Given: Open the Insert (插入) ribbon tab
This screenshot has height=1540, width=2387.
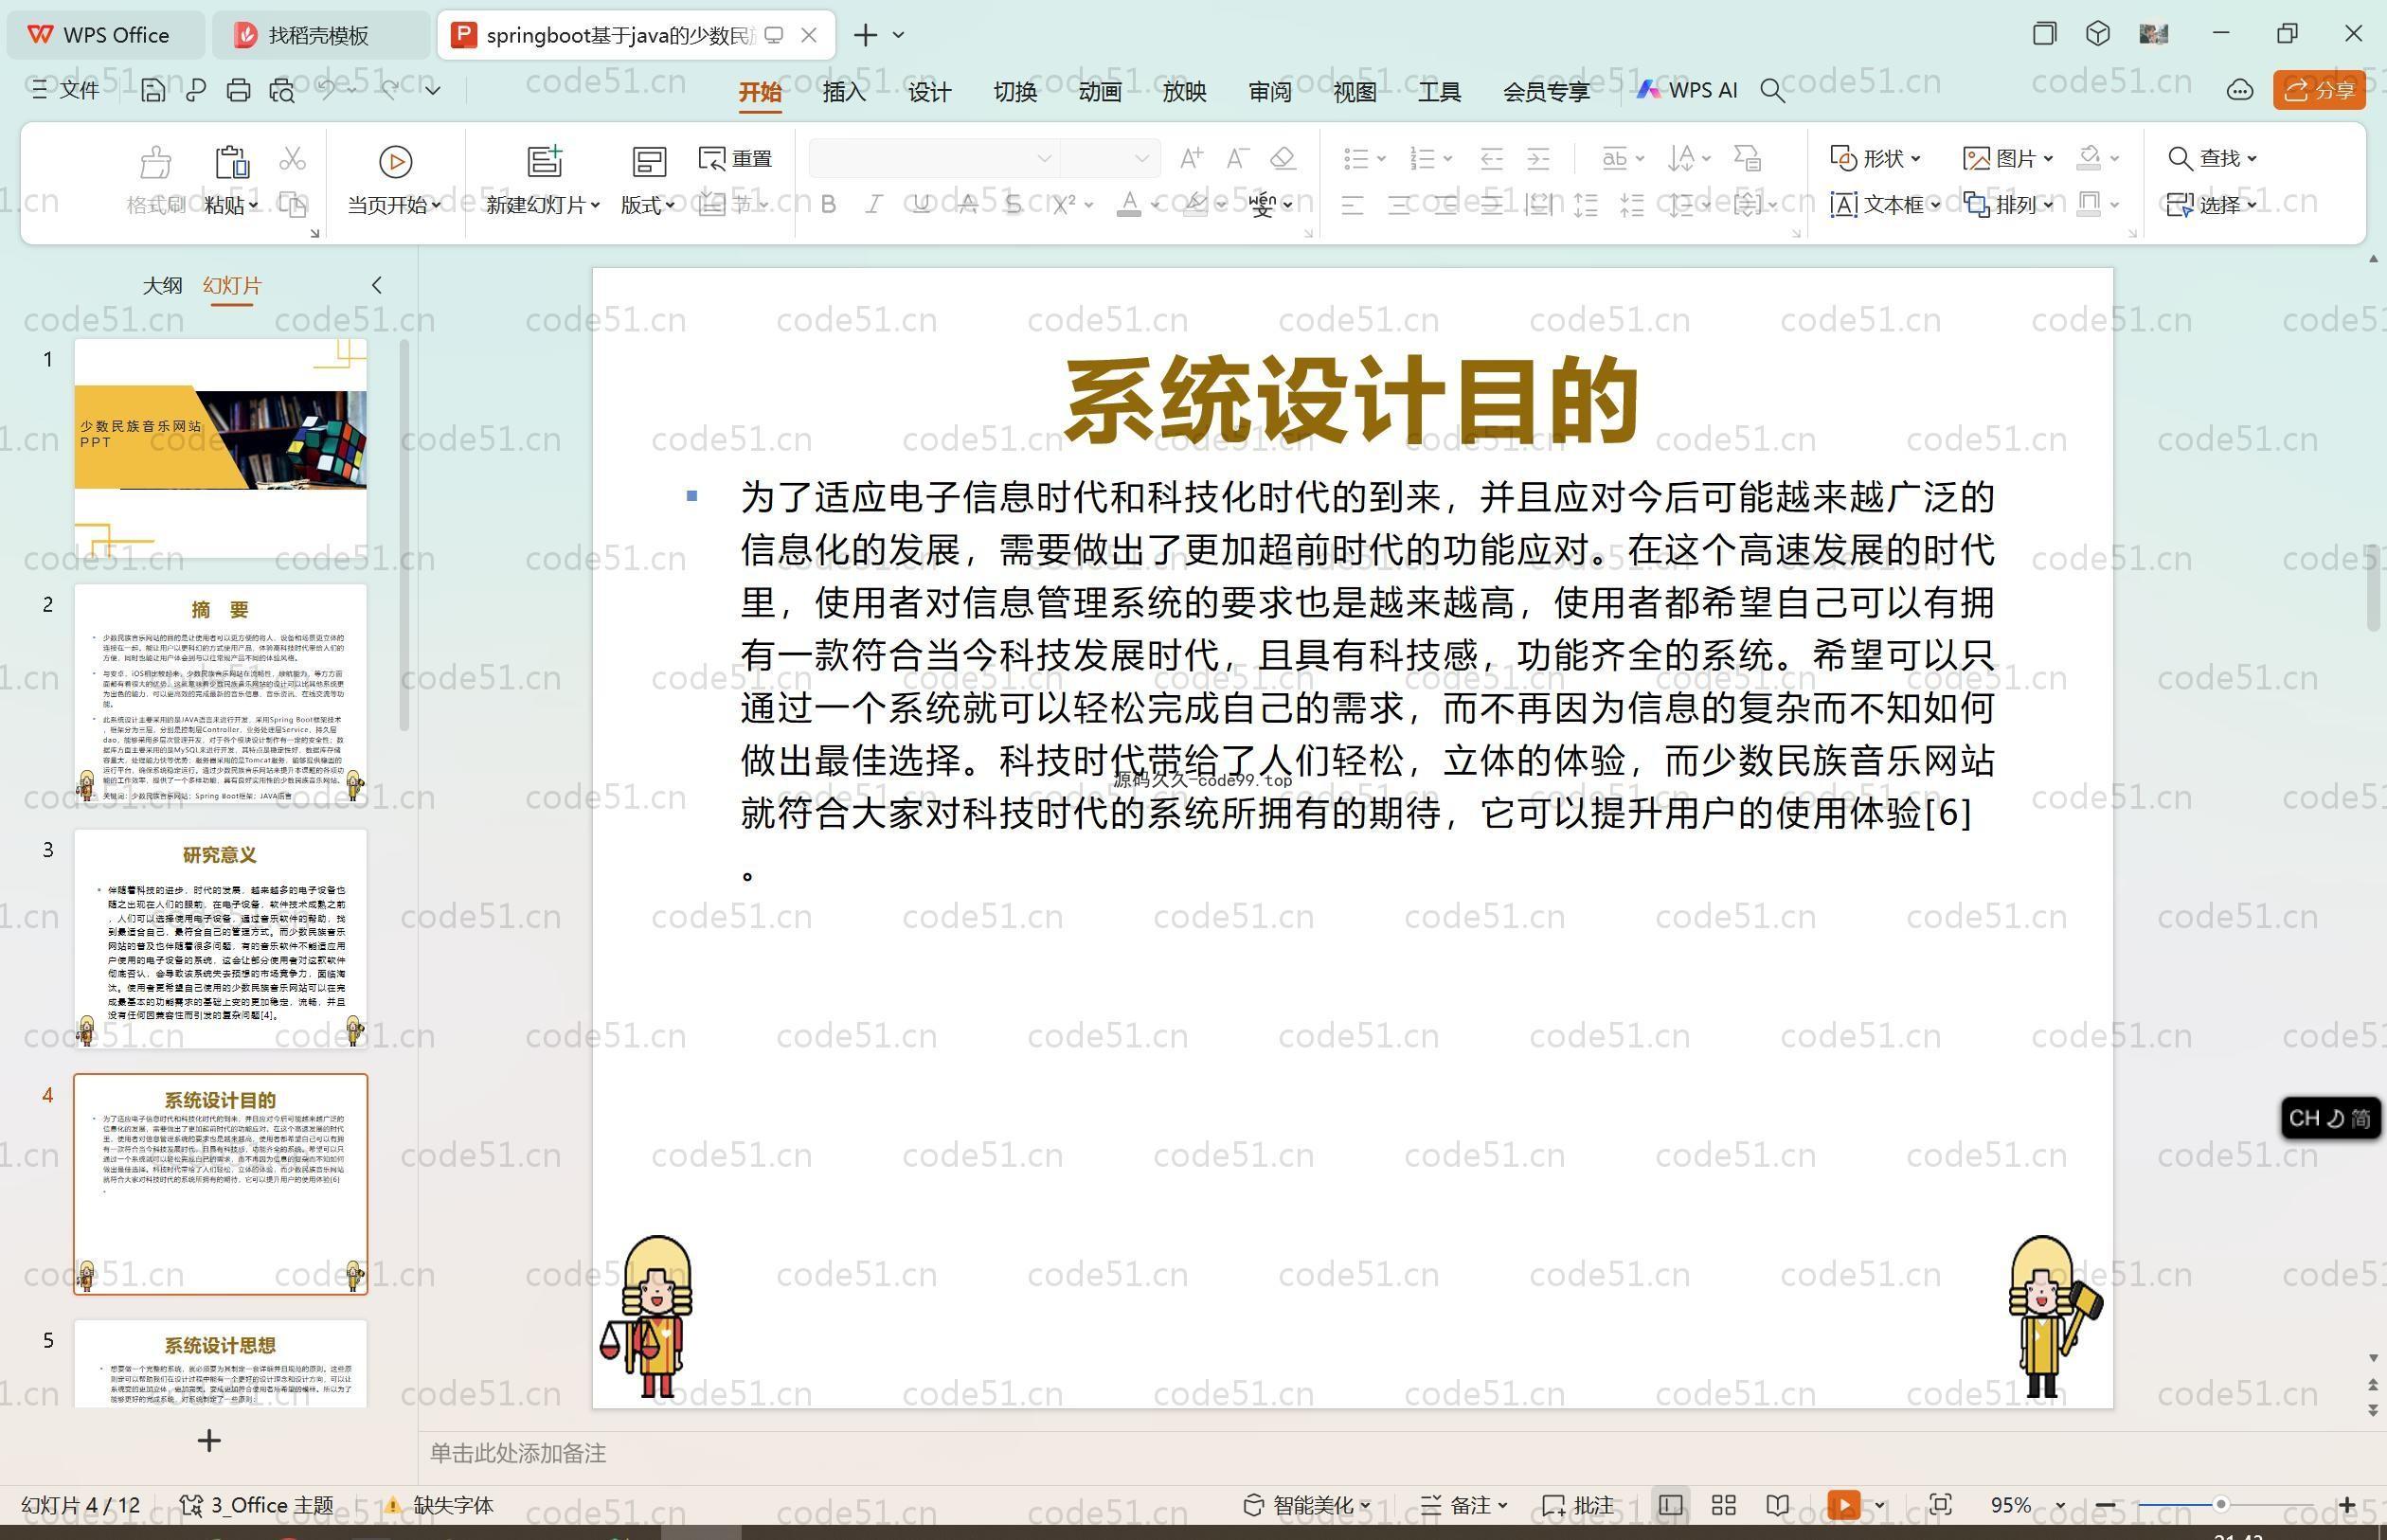Looking at the screenshot, I should tap(844, 92).
